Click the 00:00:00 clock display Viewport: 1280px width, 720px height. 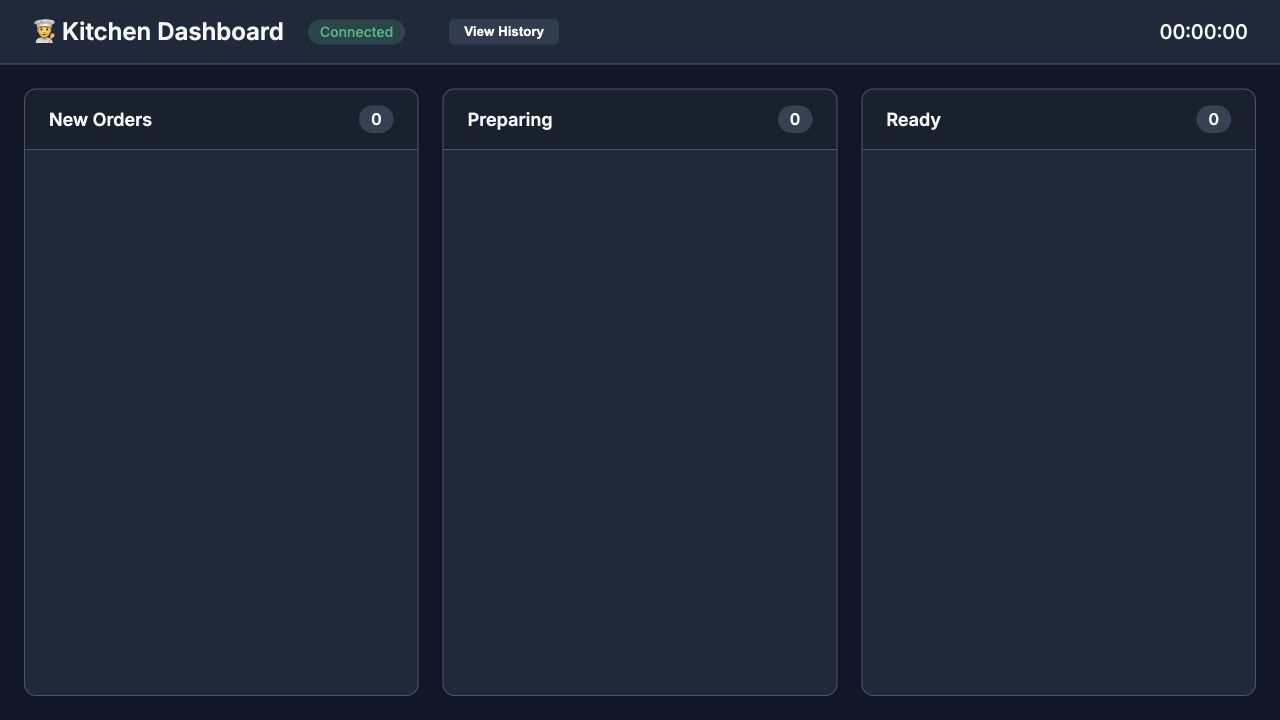click(1203, 32)
